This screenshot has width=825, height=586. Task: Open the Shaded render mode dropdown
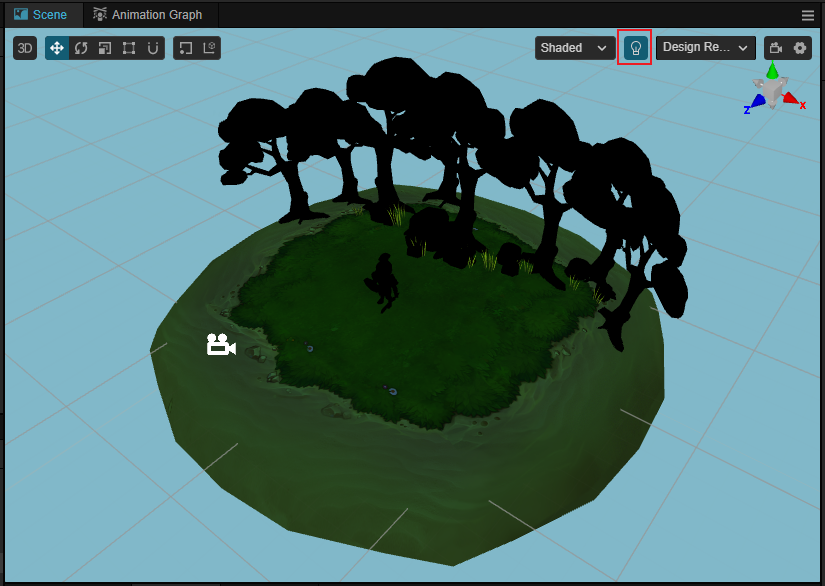(575, 48)
